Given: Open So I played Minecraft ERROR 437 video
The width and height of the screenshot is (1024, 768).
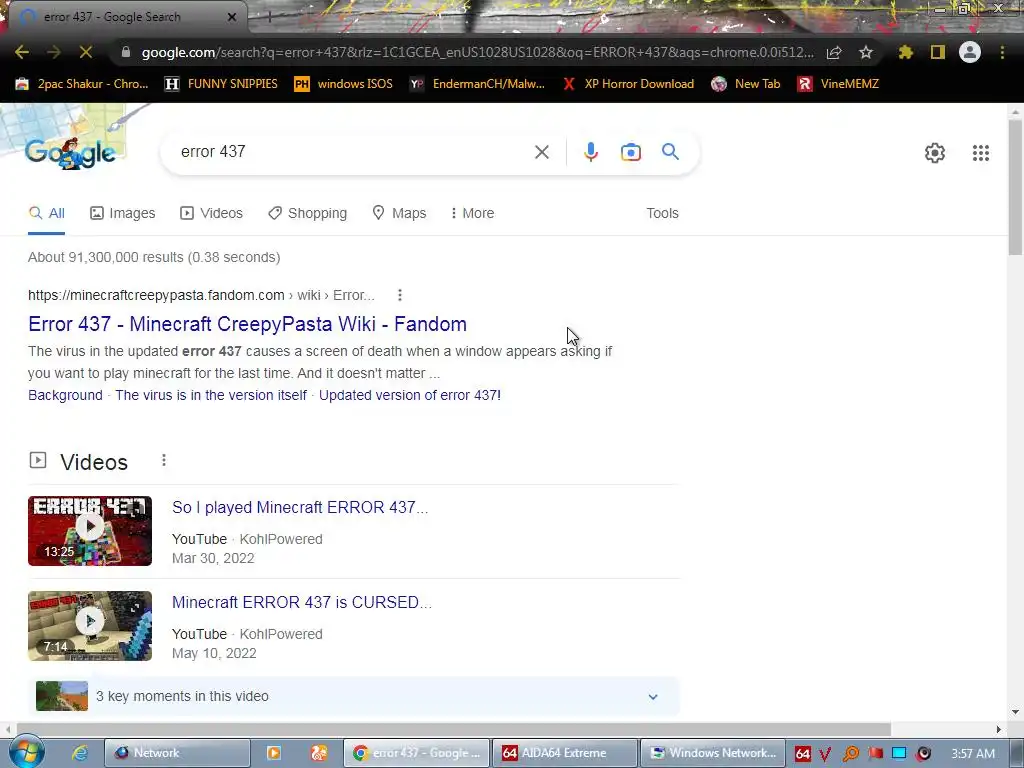Looking at the screenshot, I should (300, 507).
